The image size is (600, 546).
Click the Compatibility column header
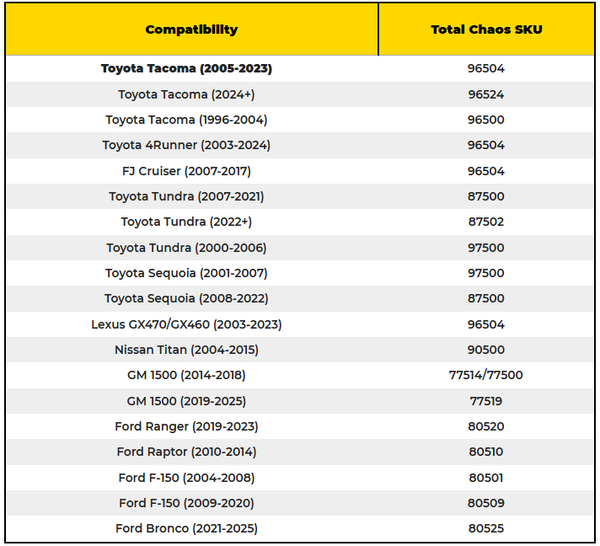(192, 29)
